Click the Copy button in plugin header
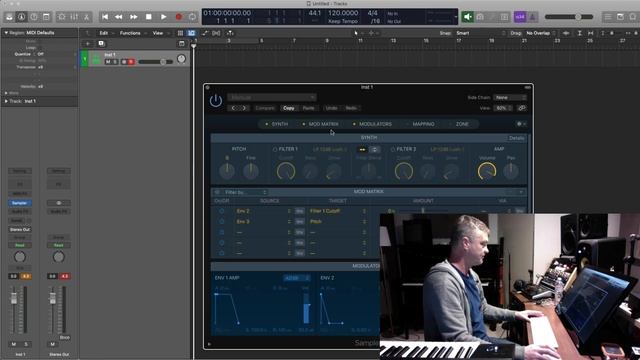Image resolution: width=640 pixels, height=360 pixels. (289, 108)
